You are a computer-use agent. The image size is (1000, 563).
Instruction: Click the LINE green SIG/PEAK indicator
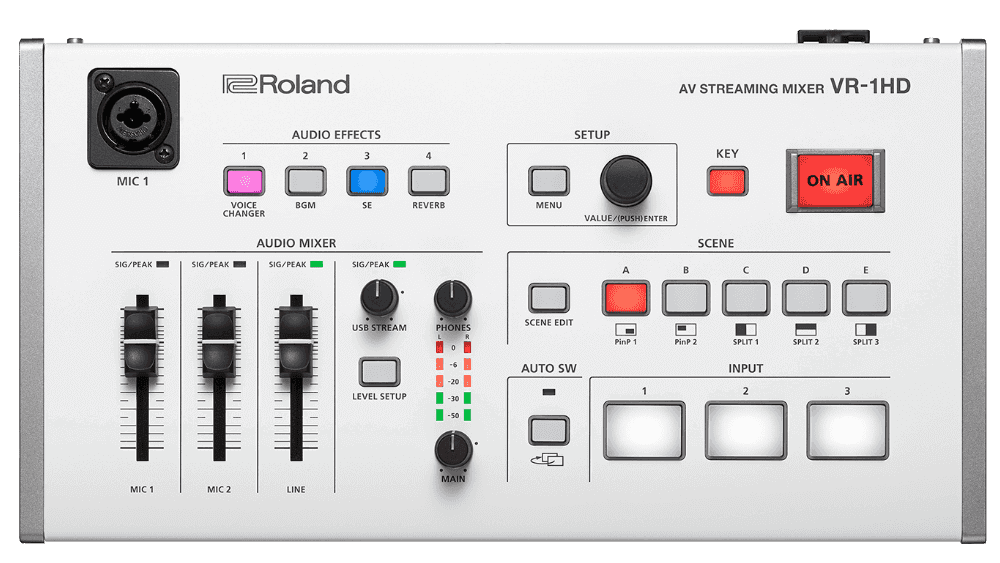316,264
